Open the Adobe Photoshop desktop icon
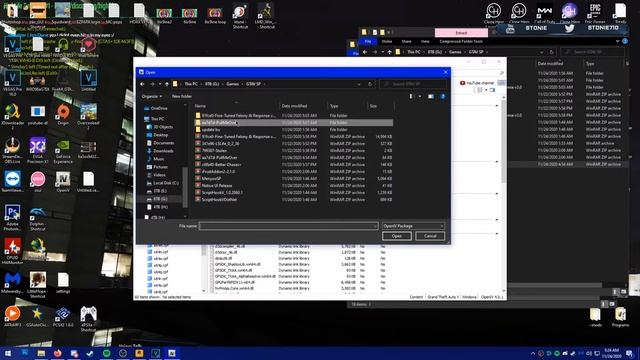This screenshot has height=360, width=640. [x=12, y=217]
